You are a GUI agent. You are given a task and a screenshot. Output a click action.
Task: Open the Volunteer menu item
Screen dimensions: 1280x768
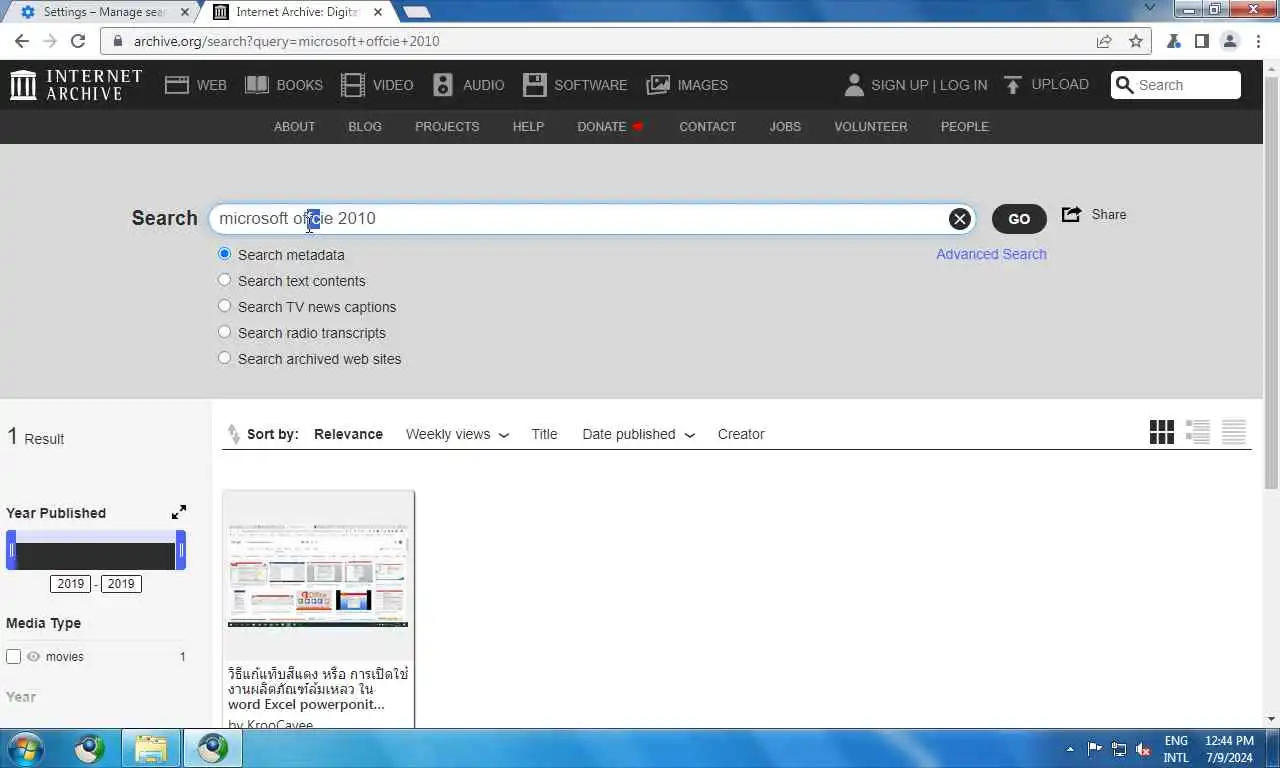click(x=871, y=127)
